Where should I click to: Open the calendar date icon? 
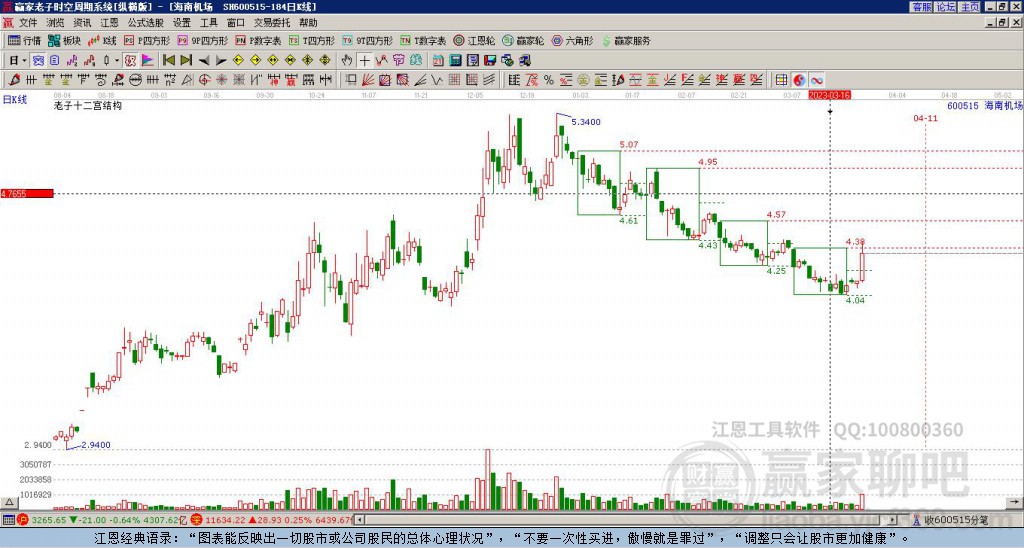coord(438,61)
